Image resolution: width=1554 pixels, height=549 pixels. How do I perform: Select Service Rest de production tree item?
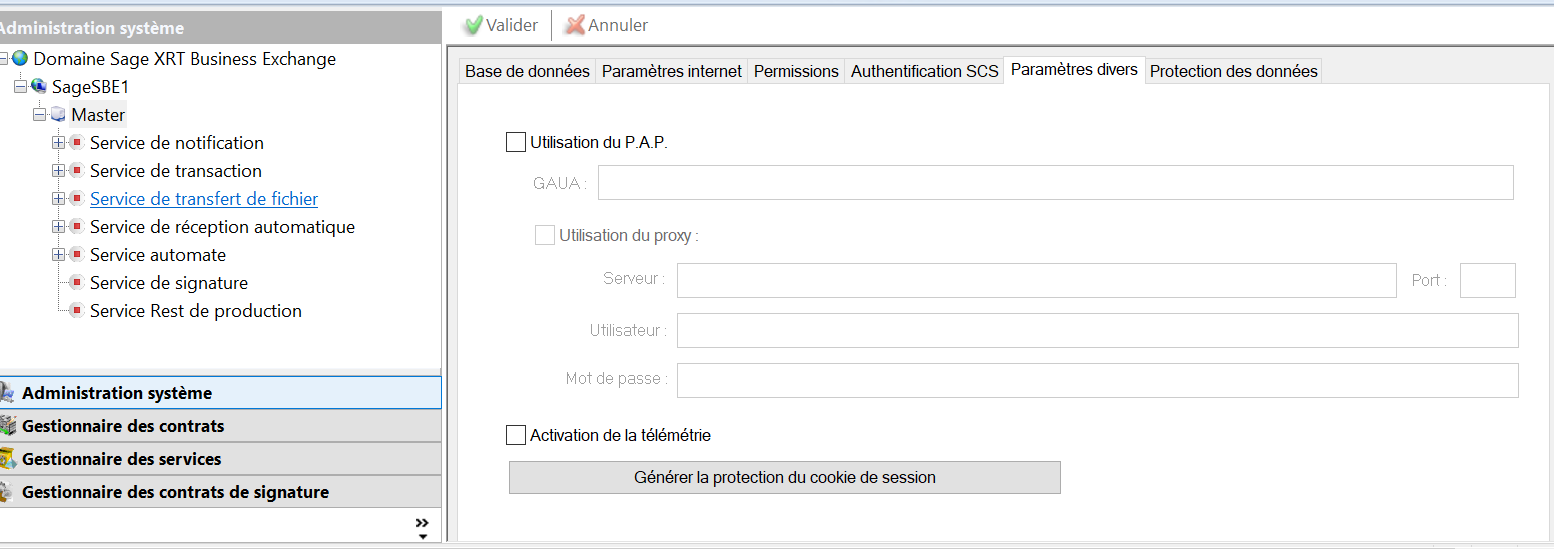point(196,311)
